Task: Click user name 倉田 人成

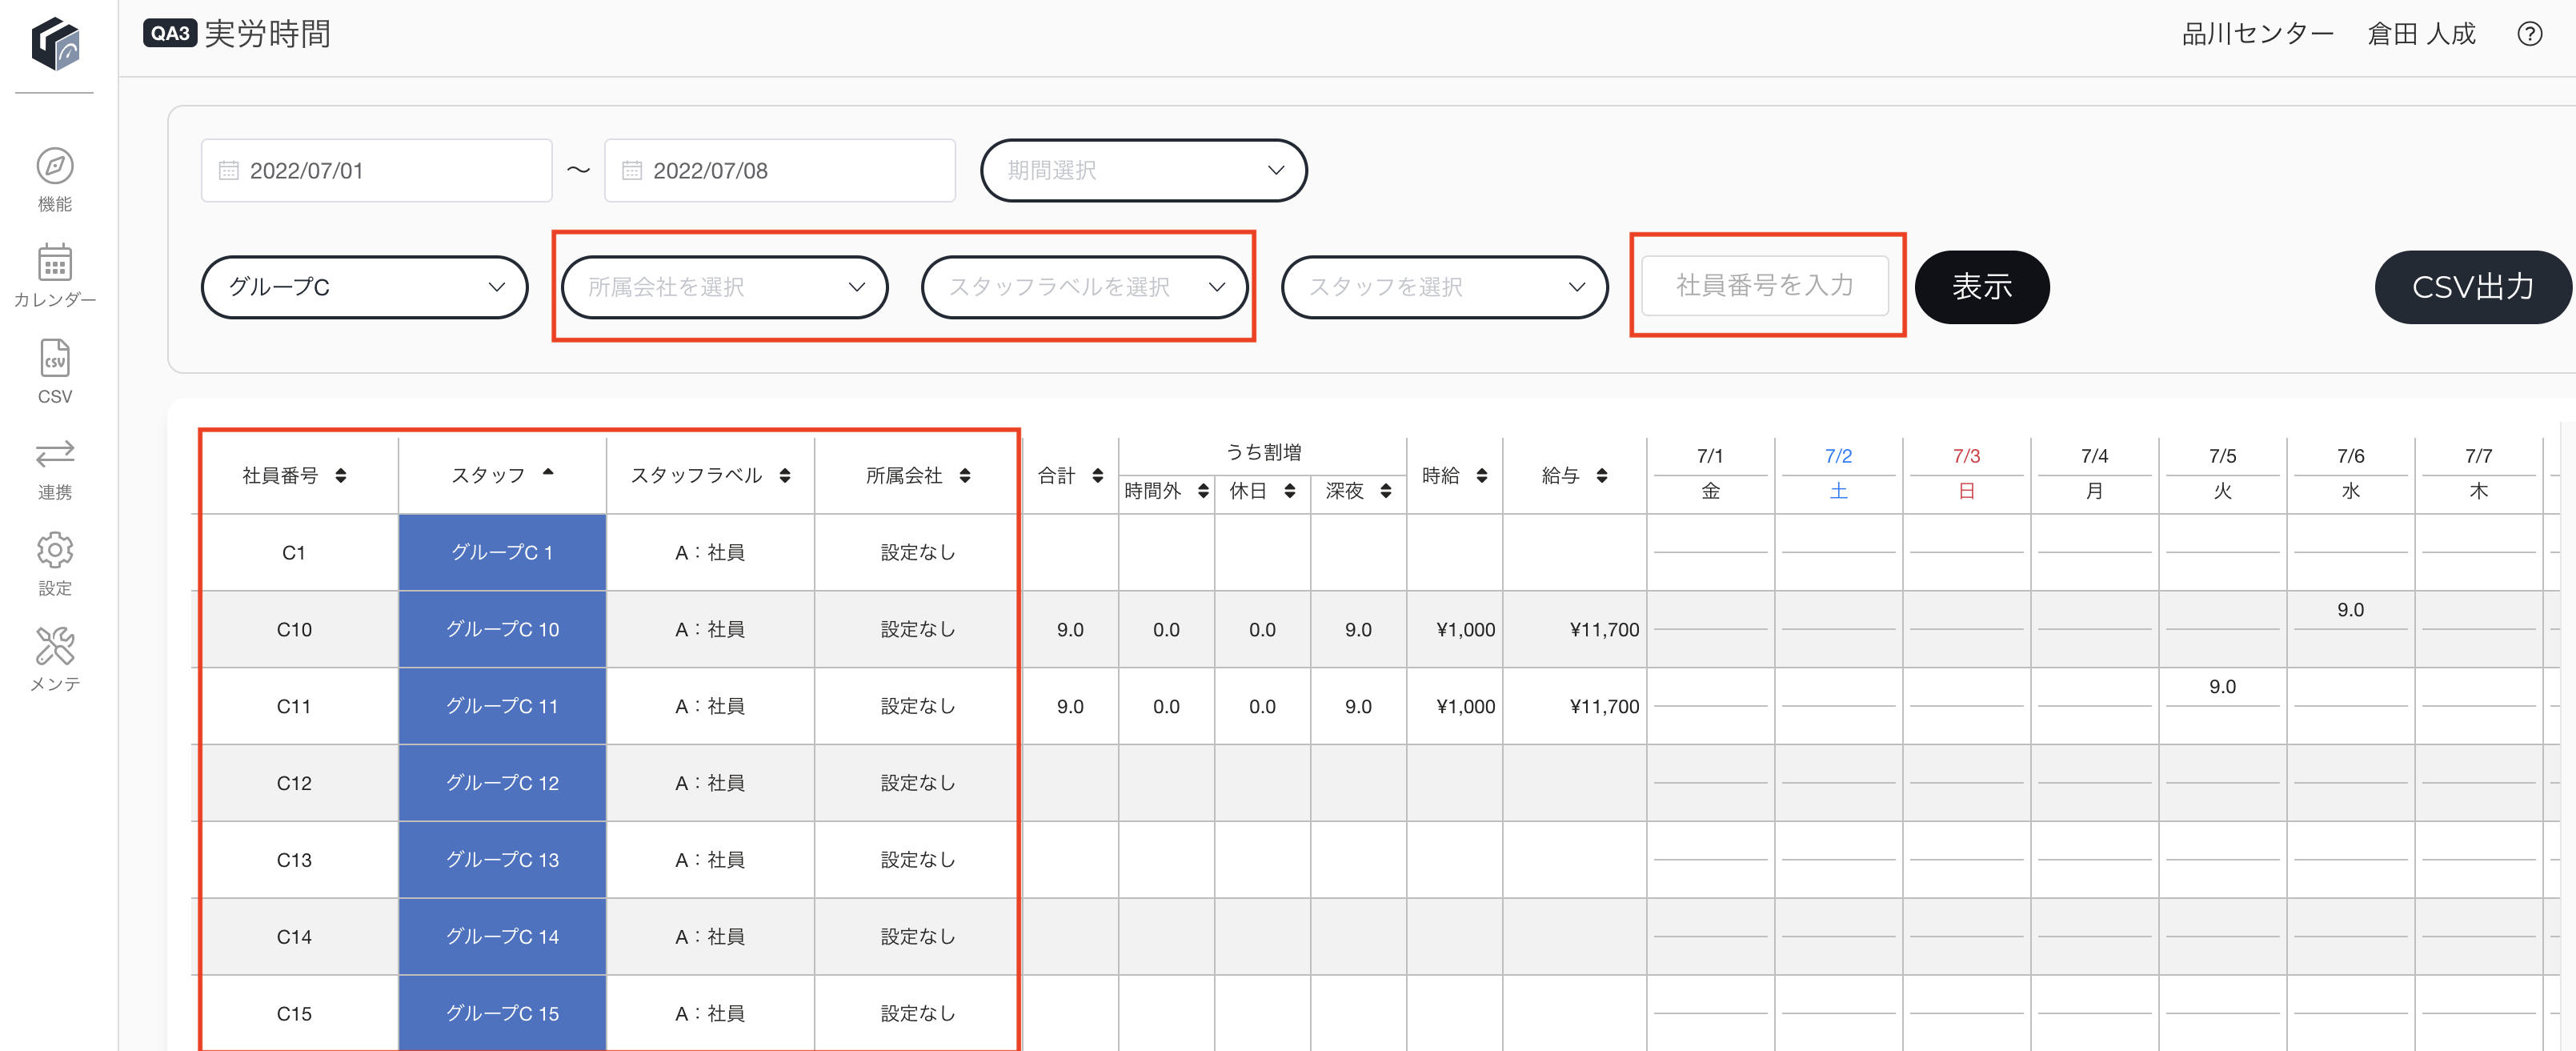Action: [x=2421, y=34]
